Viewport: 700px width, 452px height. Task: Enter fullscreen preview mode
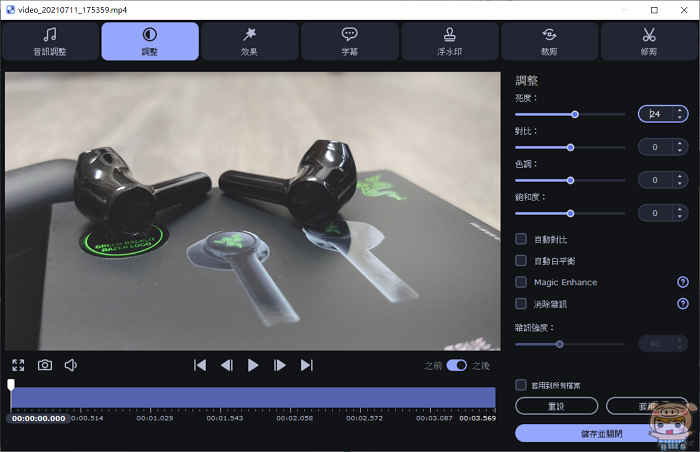pyautogui.click(x=18, y=365)
